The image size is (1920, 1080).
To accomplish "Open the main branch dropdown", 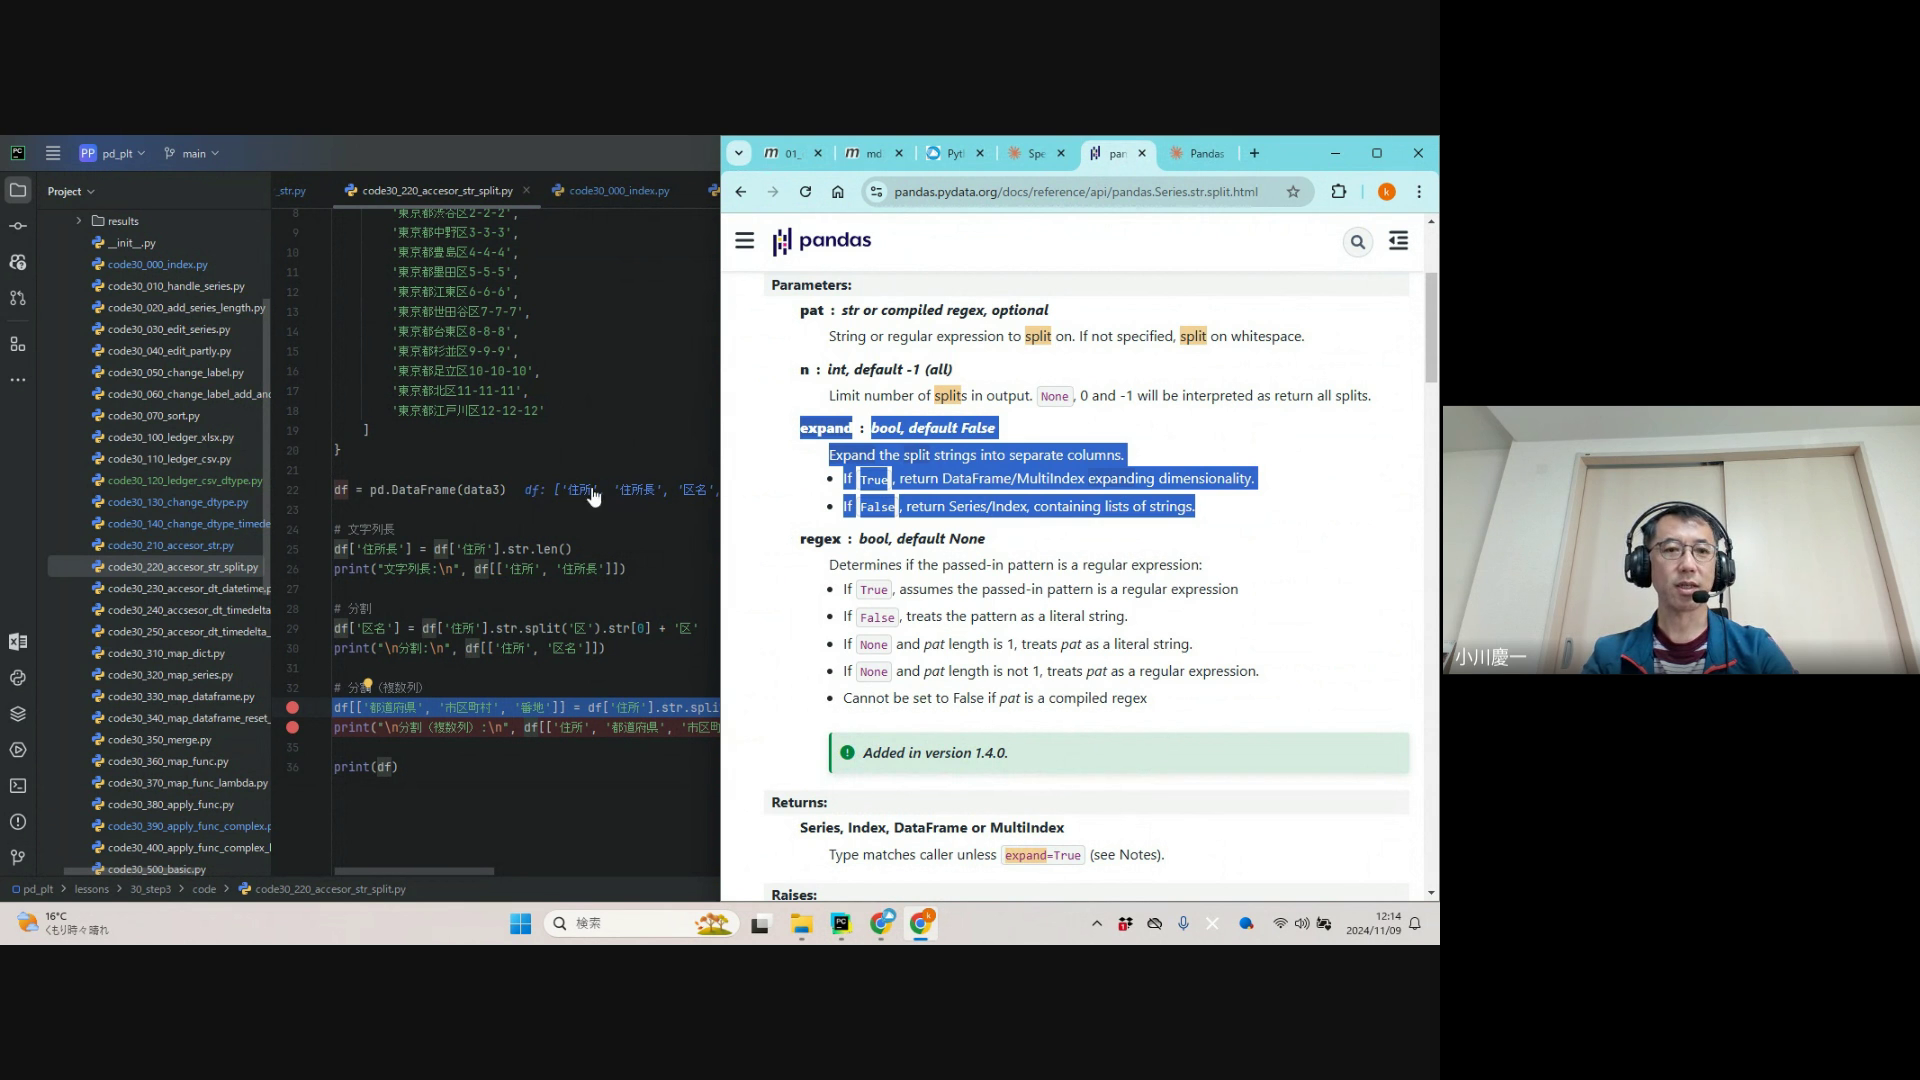I will click(x=193, y=153).
